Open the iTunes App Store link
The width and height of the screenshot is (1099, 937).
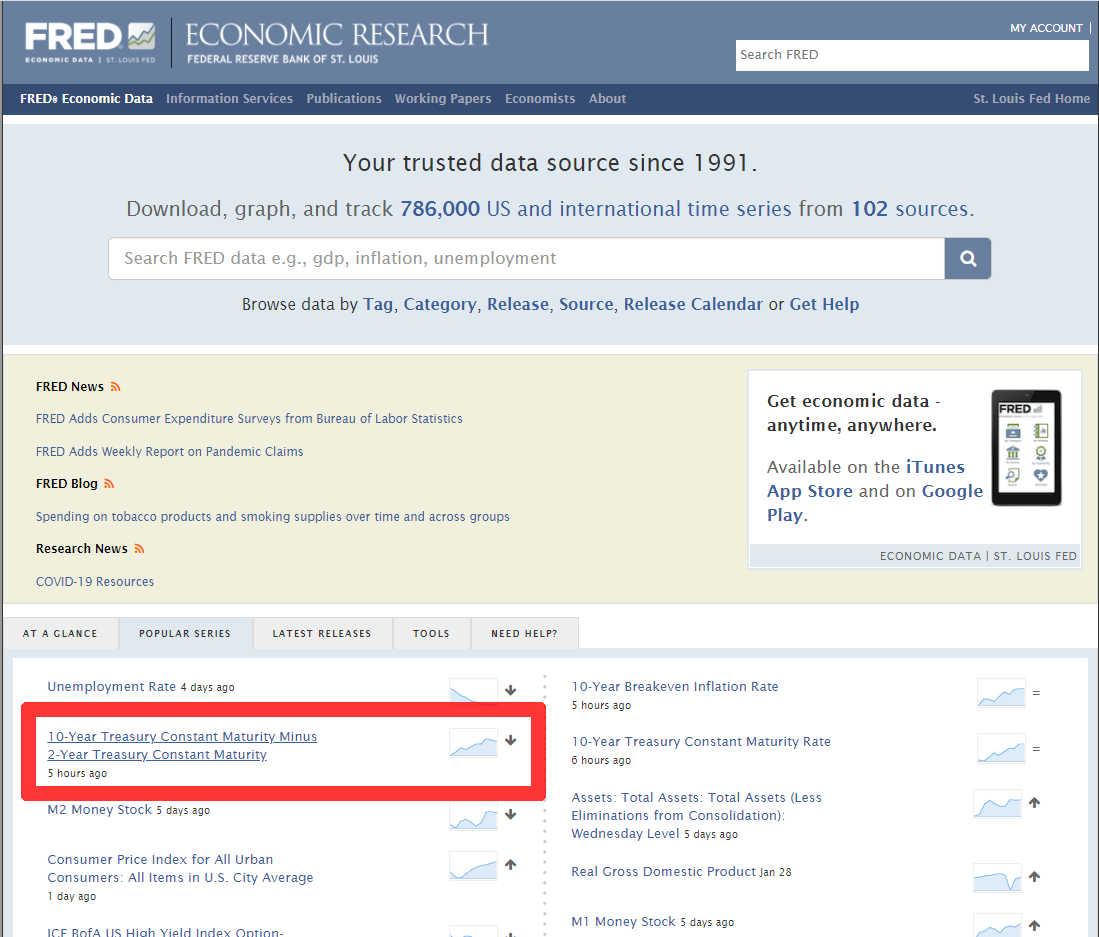tap(866, 479)
